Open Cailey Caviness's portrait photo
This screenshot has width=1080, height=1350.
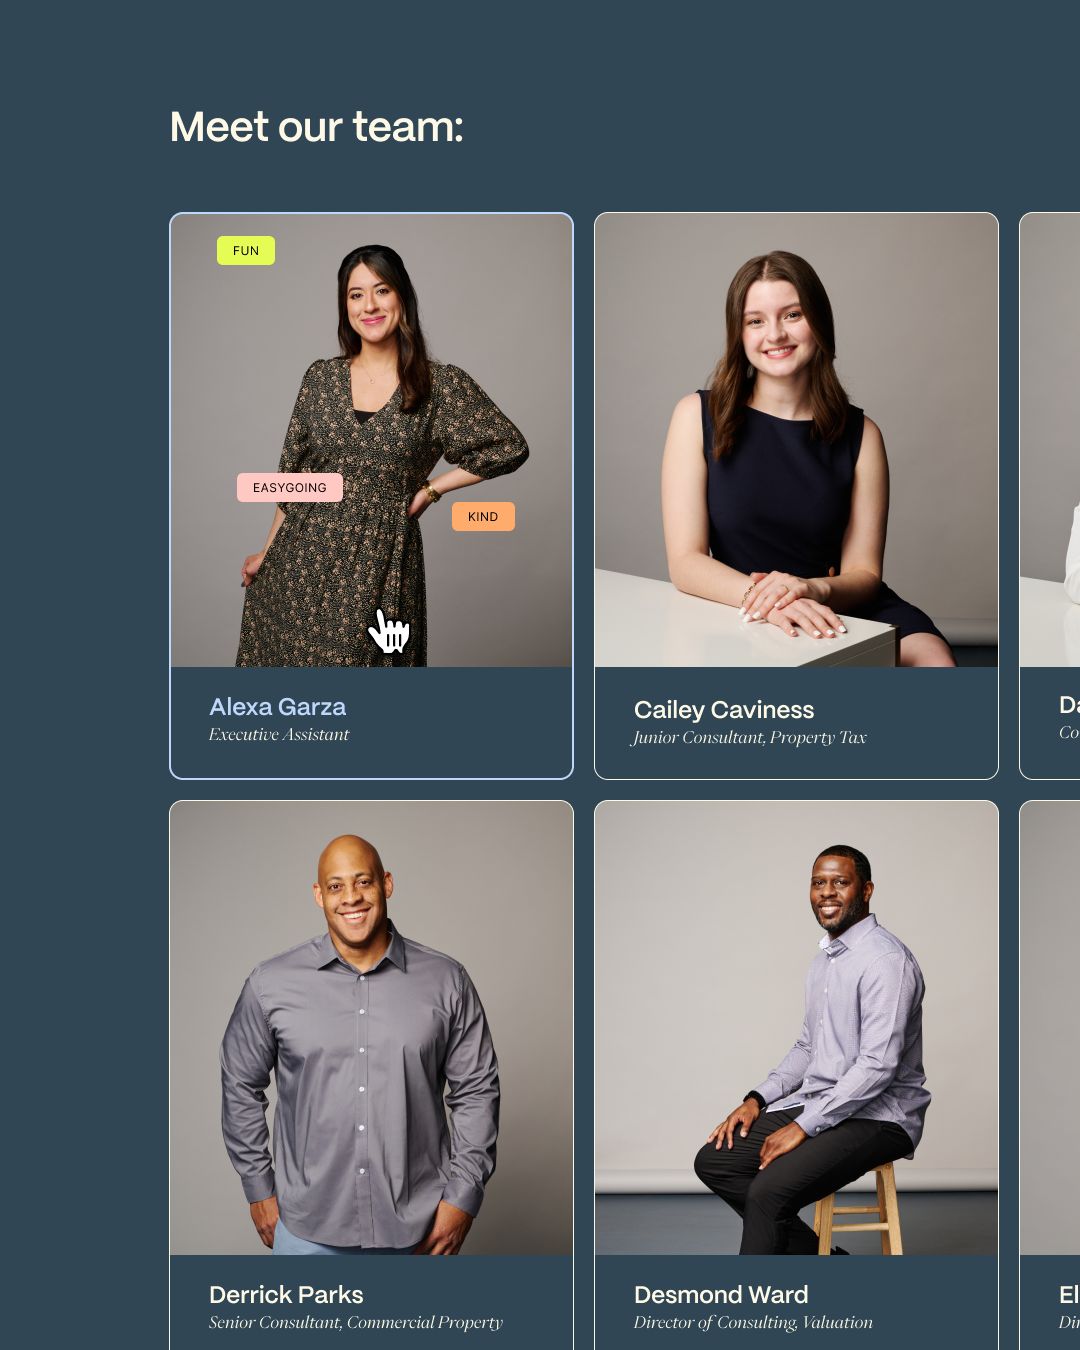click(797, 440)
